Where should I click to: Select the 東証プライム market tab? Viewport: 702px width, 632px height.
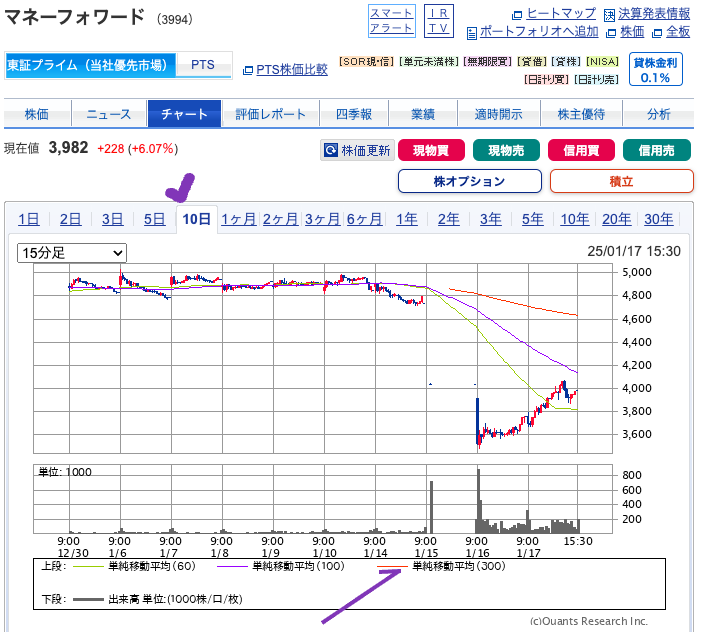pos(90,65)
